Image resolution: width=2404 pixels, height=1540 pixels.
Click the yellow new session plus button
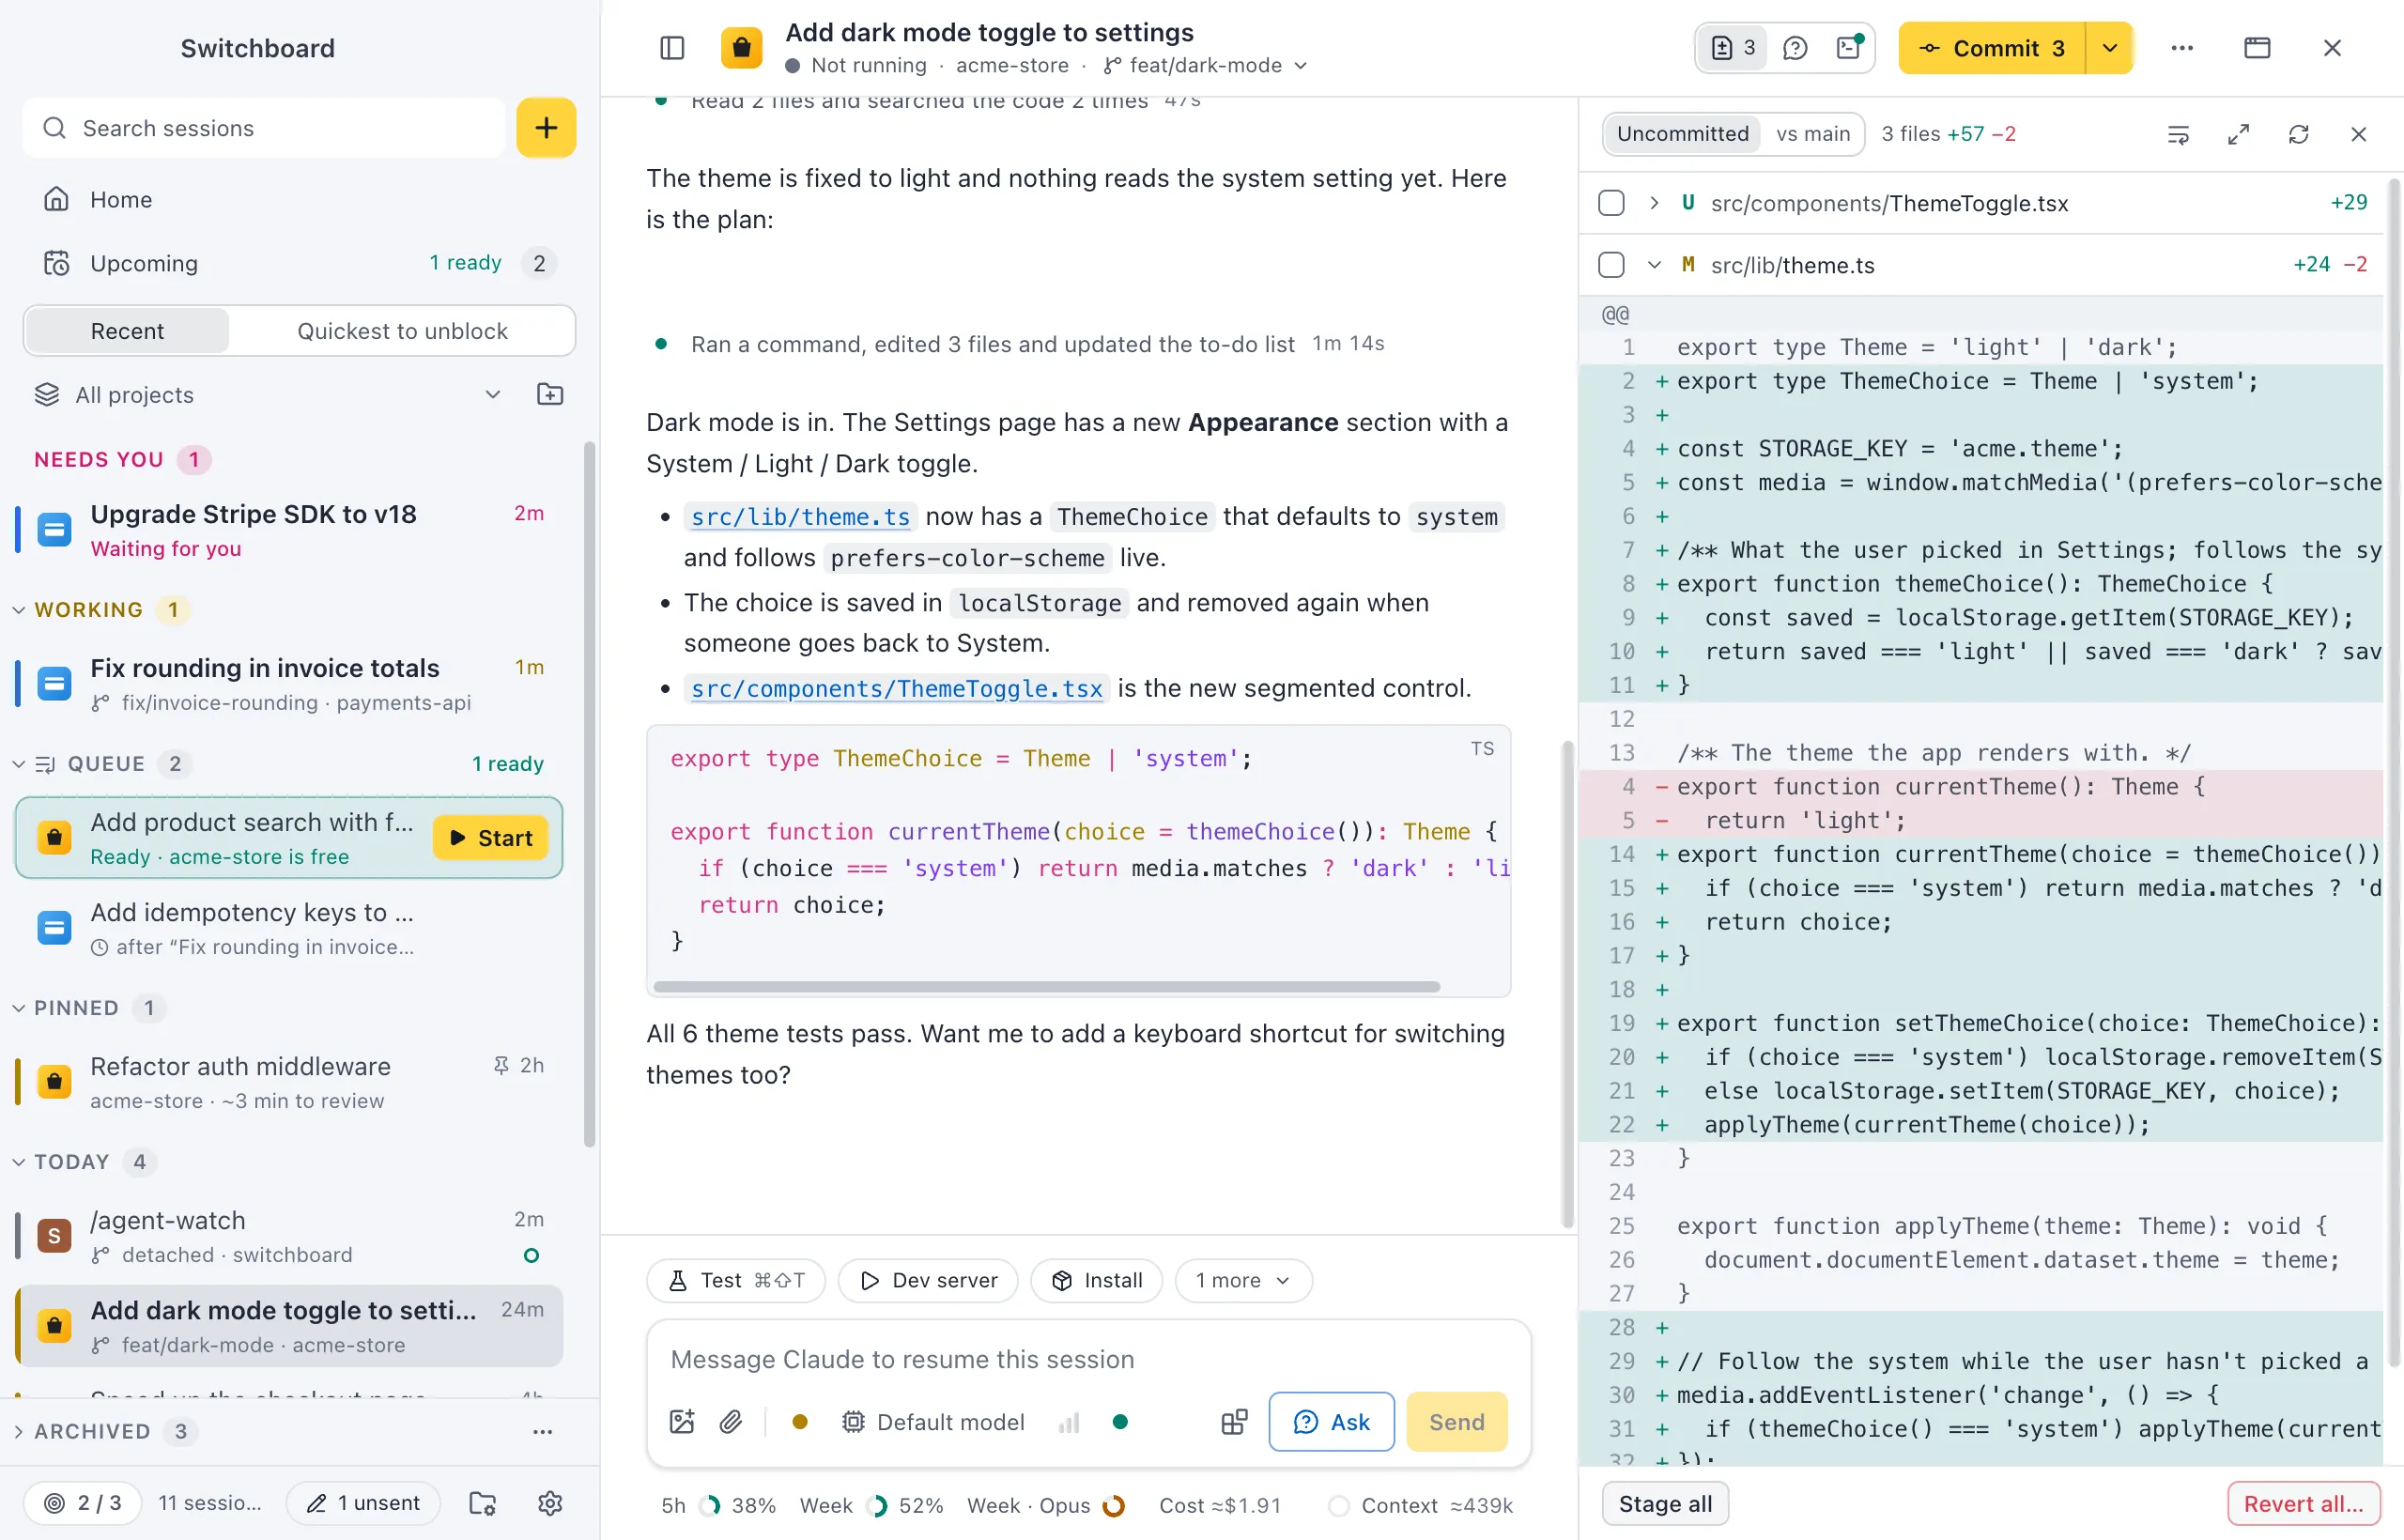[546, 128]
